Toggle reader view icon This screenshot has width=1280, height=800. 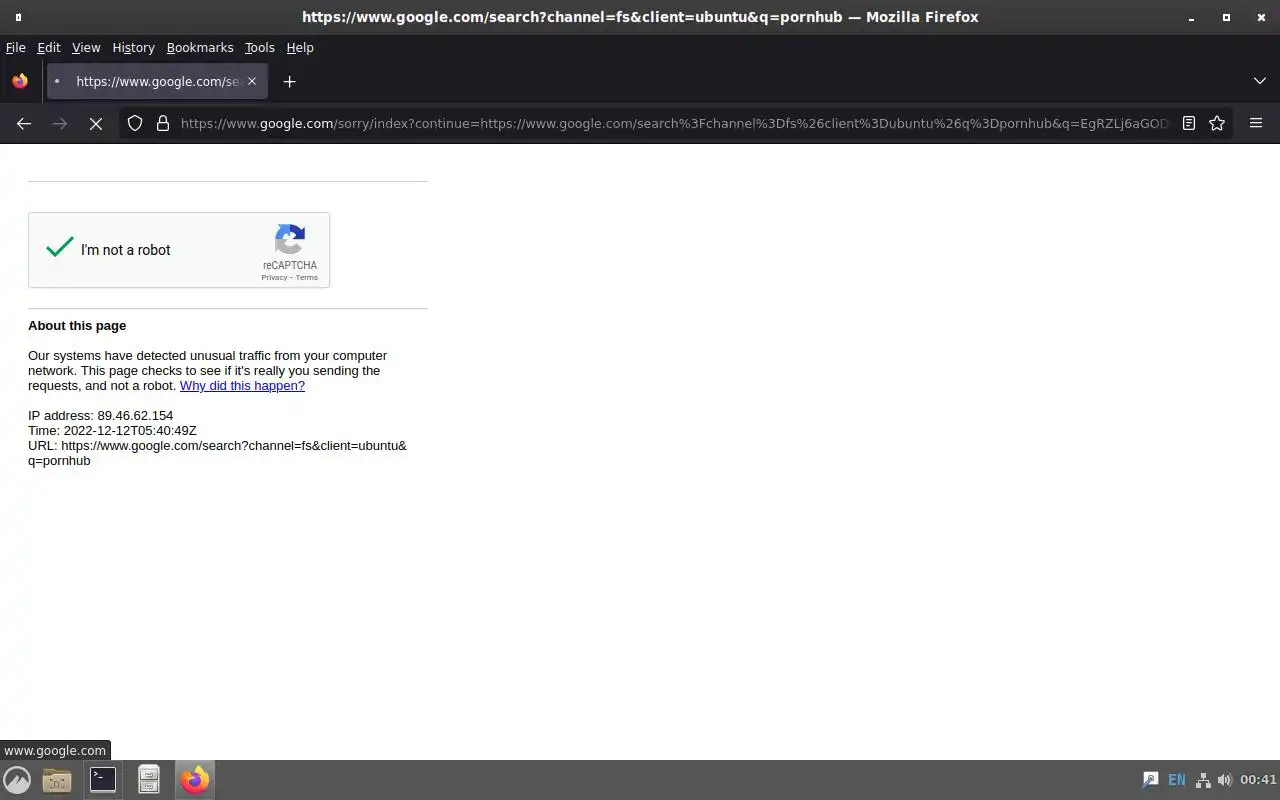[x=1189, y=124]
